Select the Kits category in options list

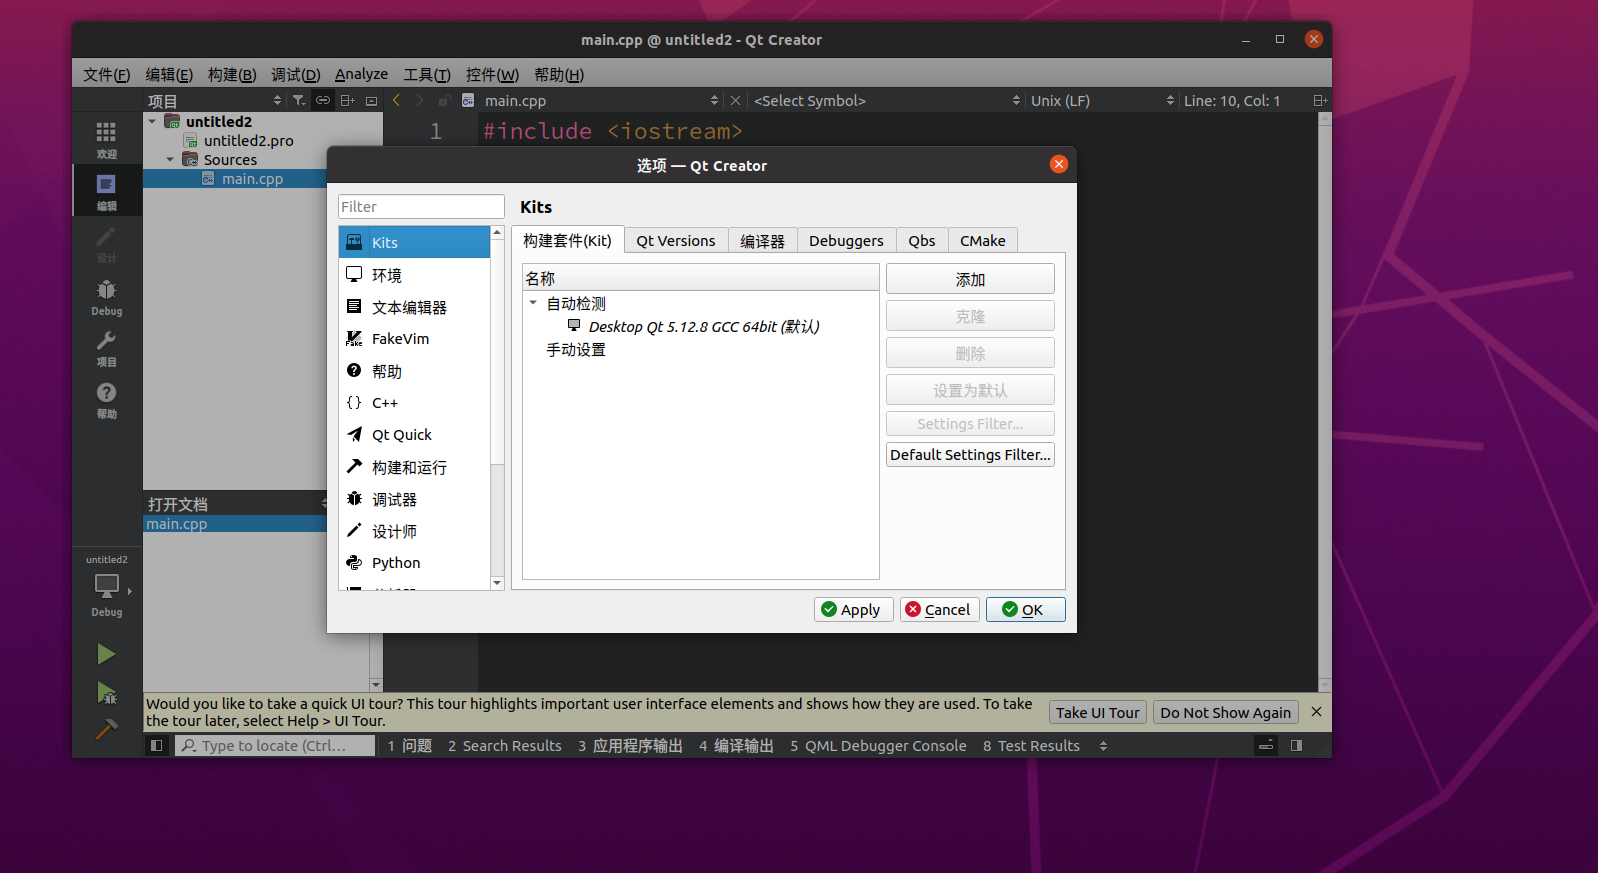coord(414,242)
